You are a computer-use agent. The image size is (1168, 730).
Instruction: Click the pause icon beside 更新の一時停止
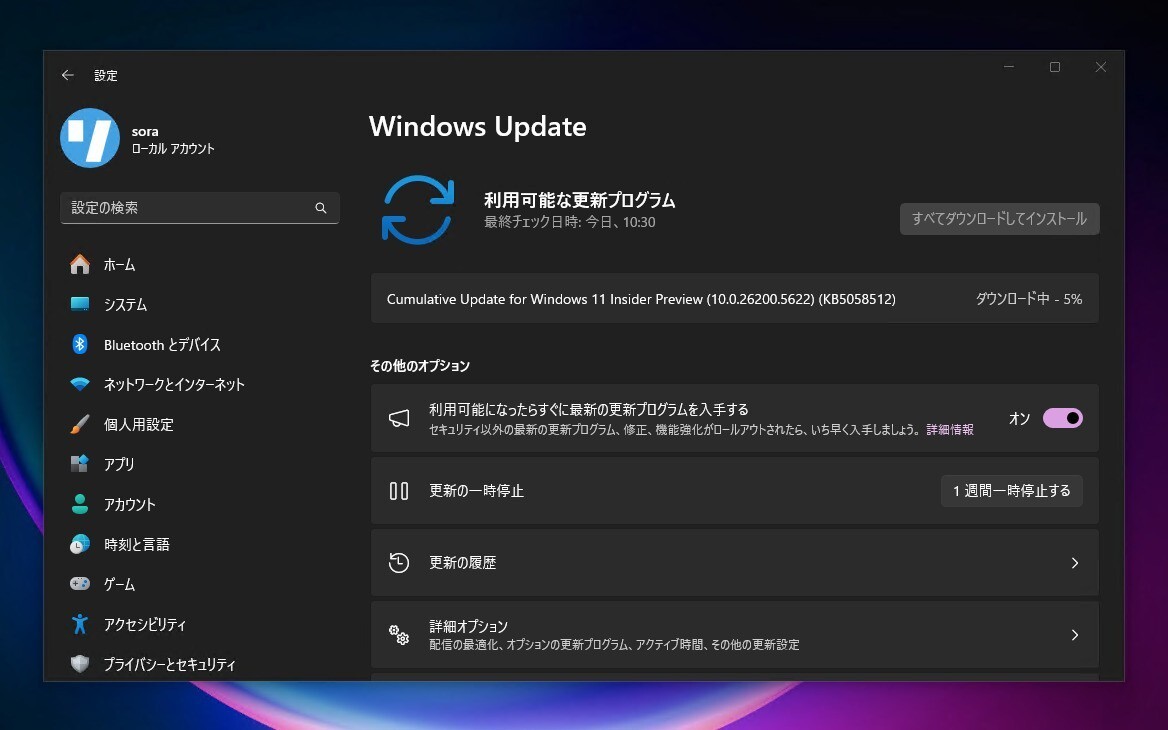(399, 491)
